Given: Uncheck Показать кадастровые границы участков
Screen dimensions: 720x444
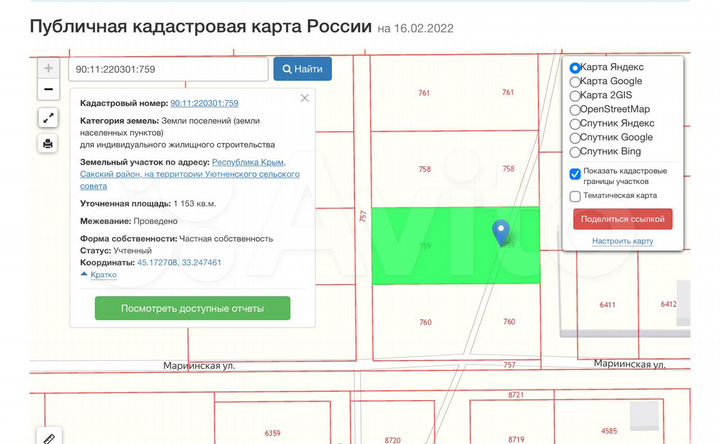Looking at the screenshot, I should point(575,174).
